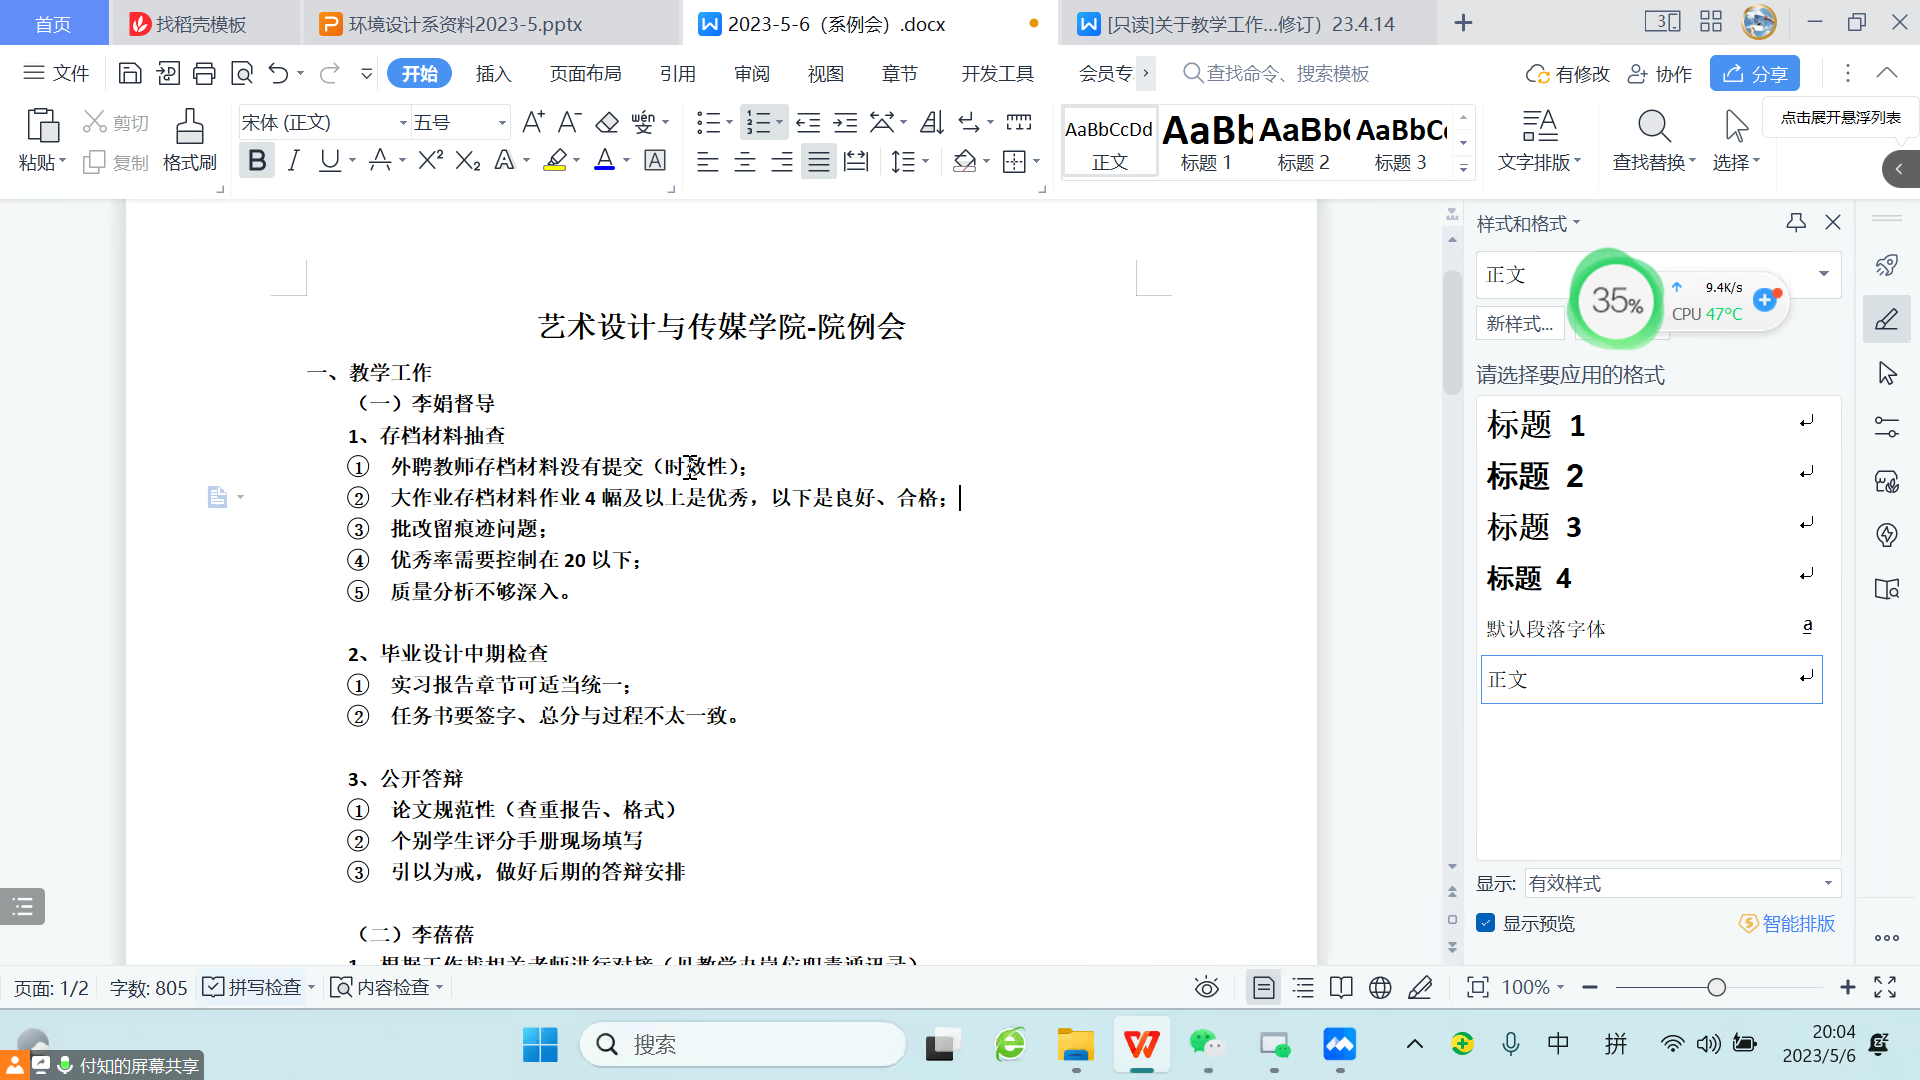Uncheck the Show Preview checkbox
Viewport: 1920px width, 1080px height.
(x=1486, y=923)
